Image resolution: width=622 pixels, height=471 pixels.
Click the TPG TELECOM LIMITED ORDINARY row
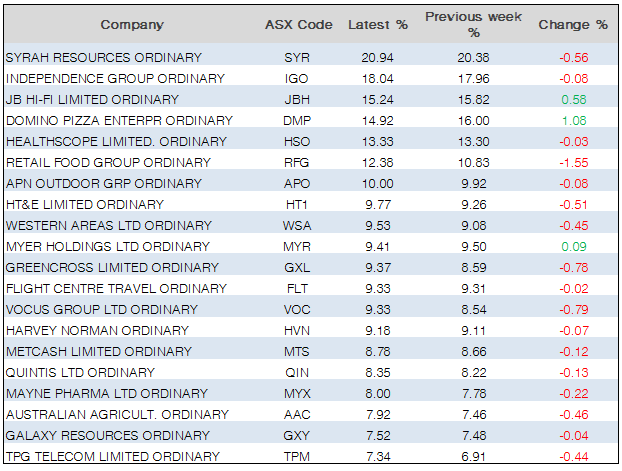[x=112, y=457]
